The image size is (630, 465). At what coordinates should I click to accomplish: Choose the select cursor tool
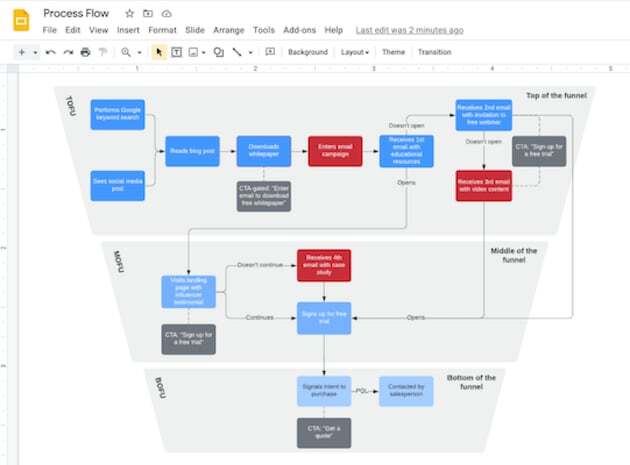tap(159, 52)
